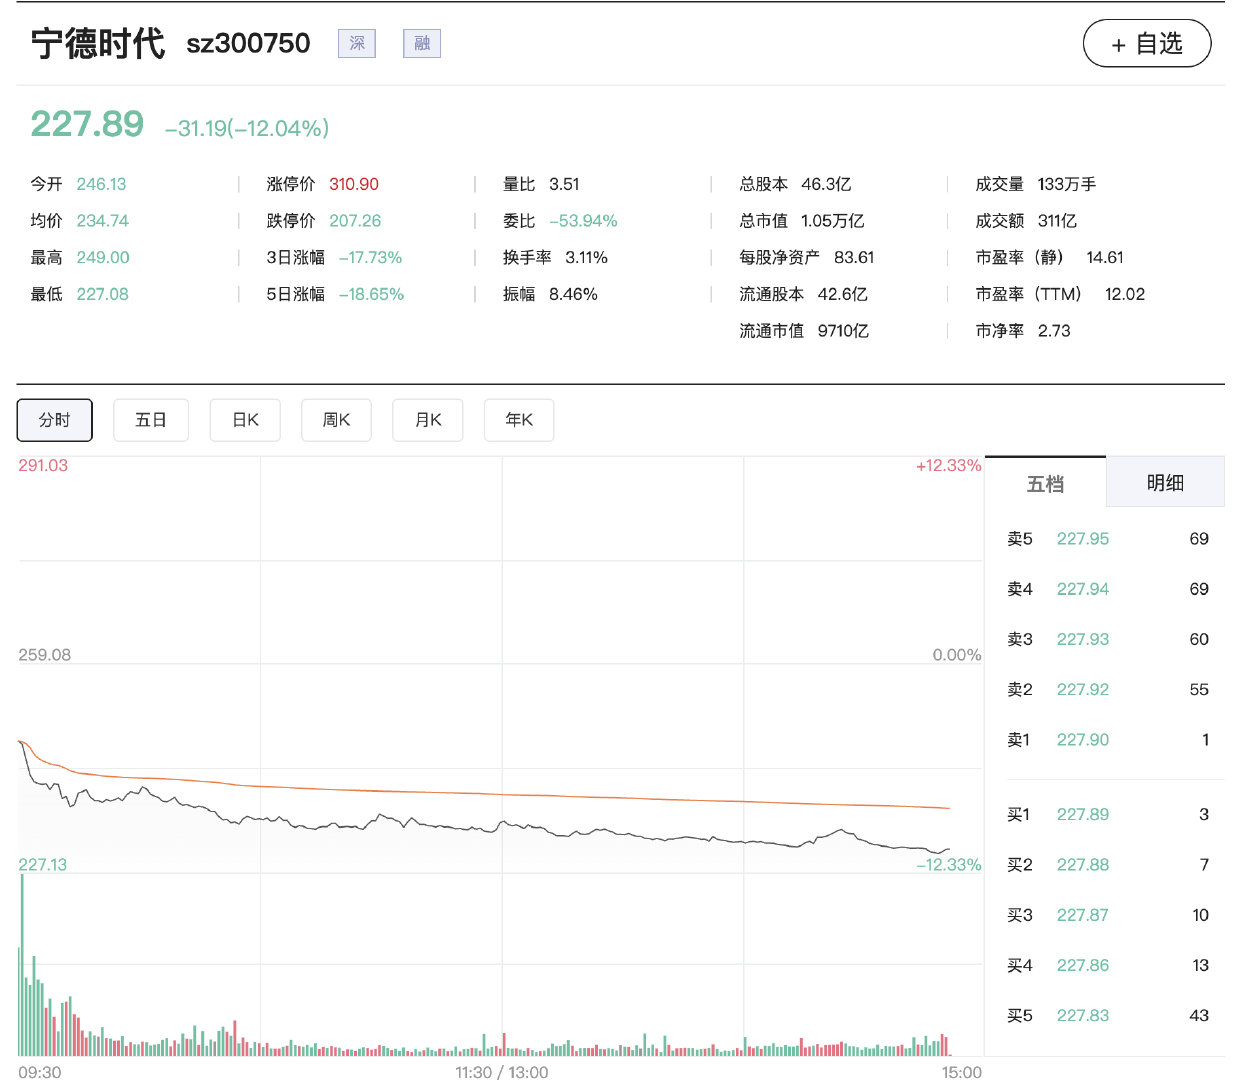This screenshot has width=1244, height=1080.
Task: Open the 周K chart tab
Action: 336,420
